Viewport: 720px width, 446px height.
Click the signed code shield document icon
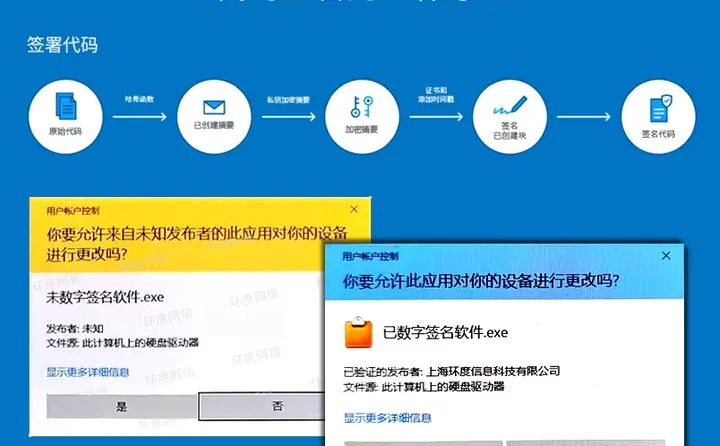pyautogui.click(x=661, y=109)
